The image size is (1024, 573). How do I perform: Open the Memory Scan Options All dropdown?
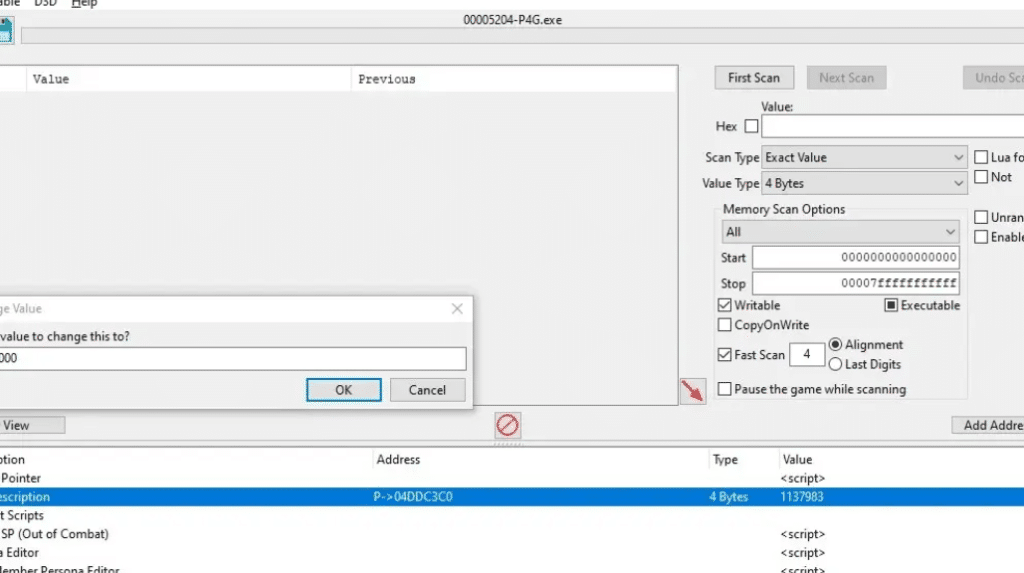[840, 232]
